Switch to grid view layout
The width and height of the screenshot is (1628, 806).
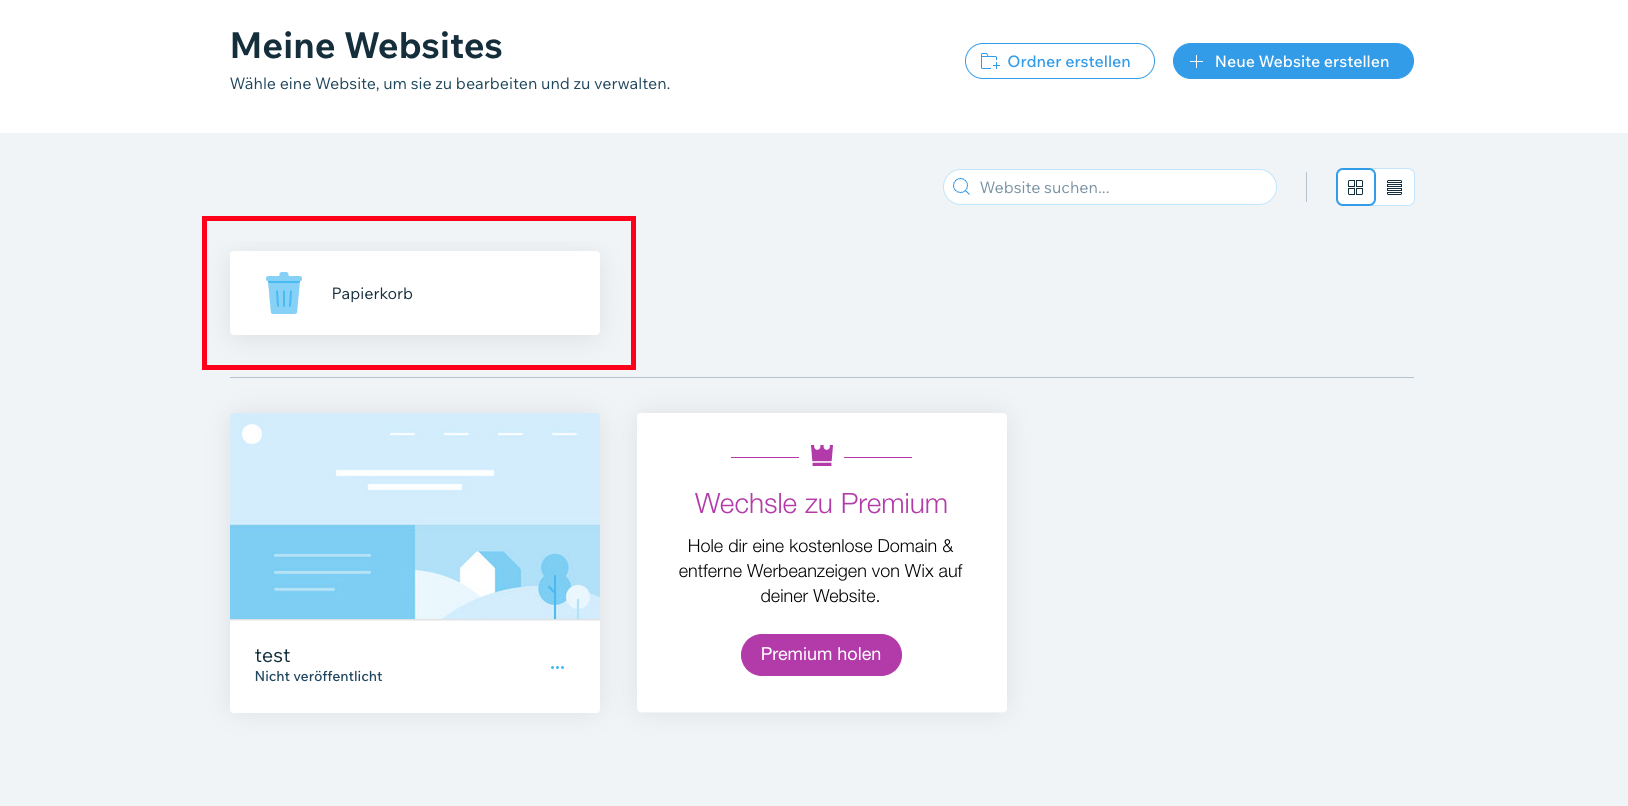click(x=1355, y=187)
